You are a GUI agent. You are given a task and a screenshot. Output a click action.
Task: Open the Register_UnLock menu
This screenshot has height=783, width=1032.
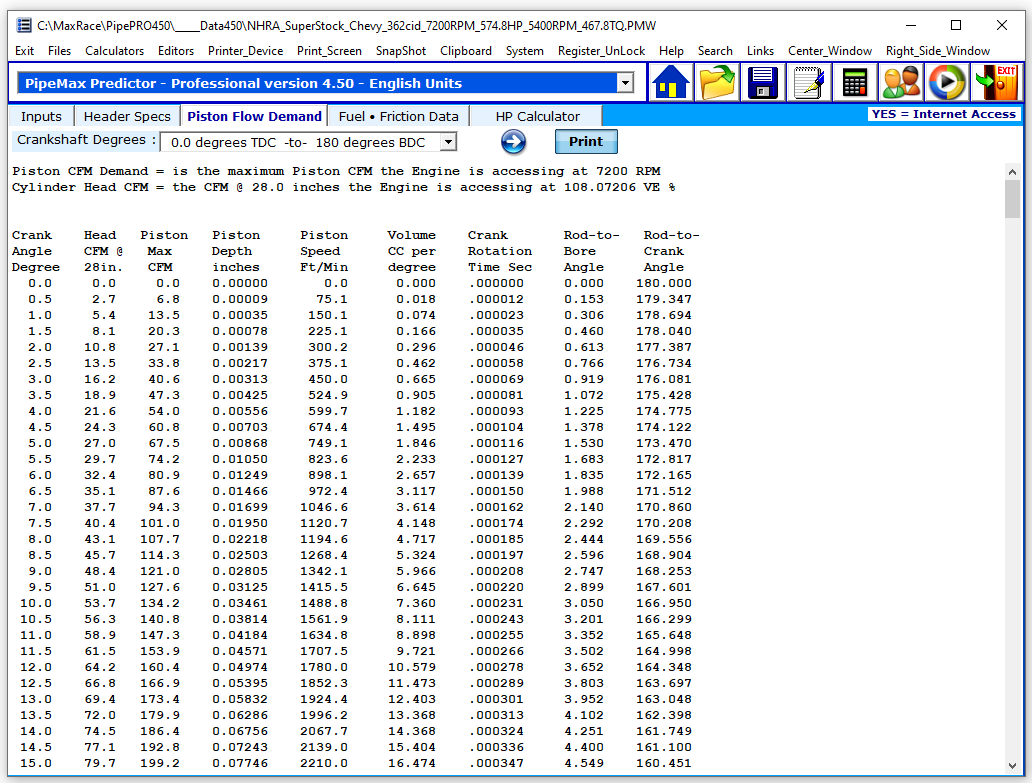pos(602,51)
